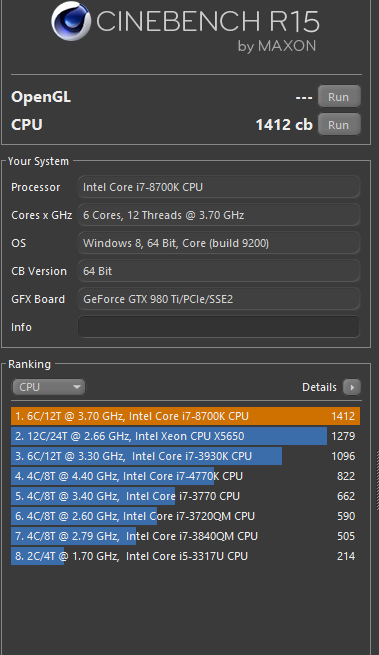Select ranking row Intel Core i7-4770K

point(185,476)
